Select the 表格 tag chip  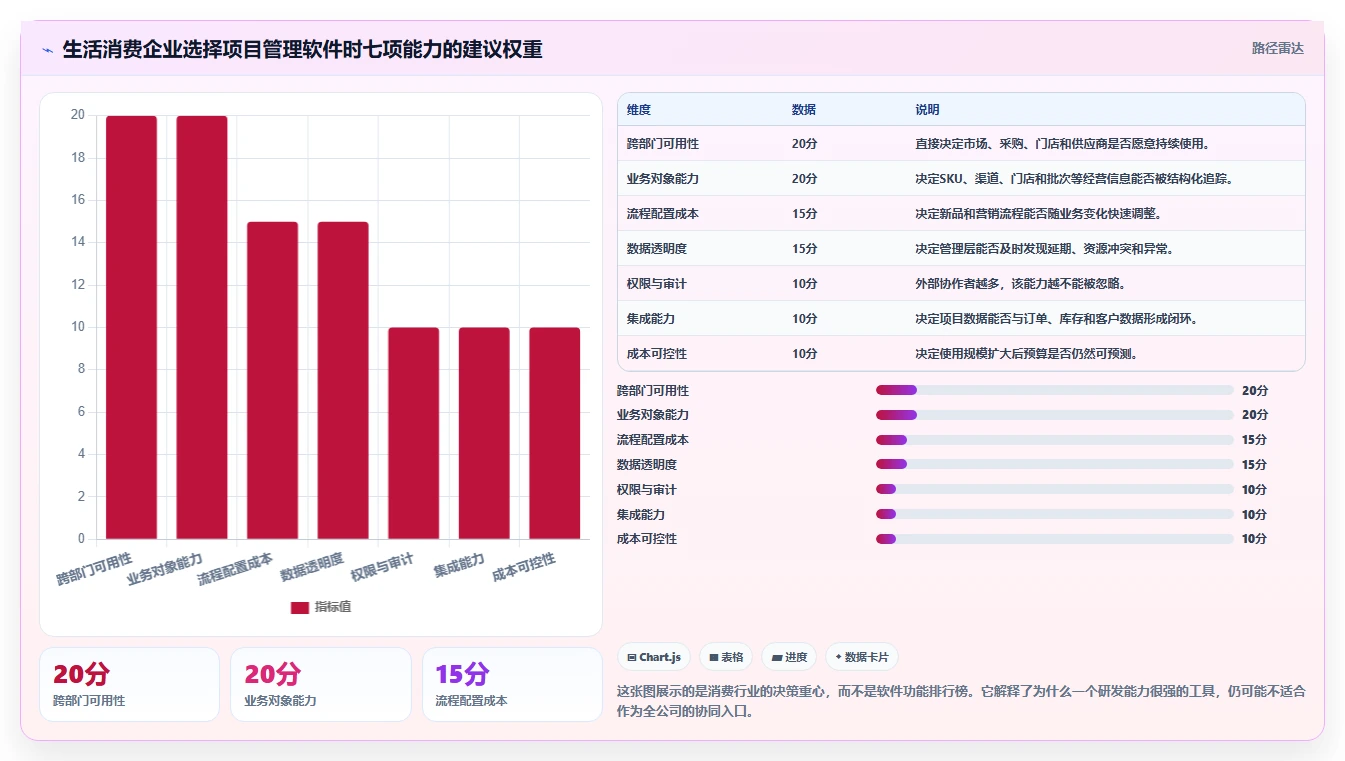click(x=726, y=657)
